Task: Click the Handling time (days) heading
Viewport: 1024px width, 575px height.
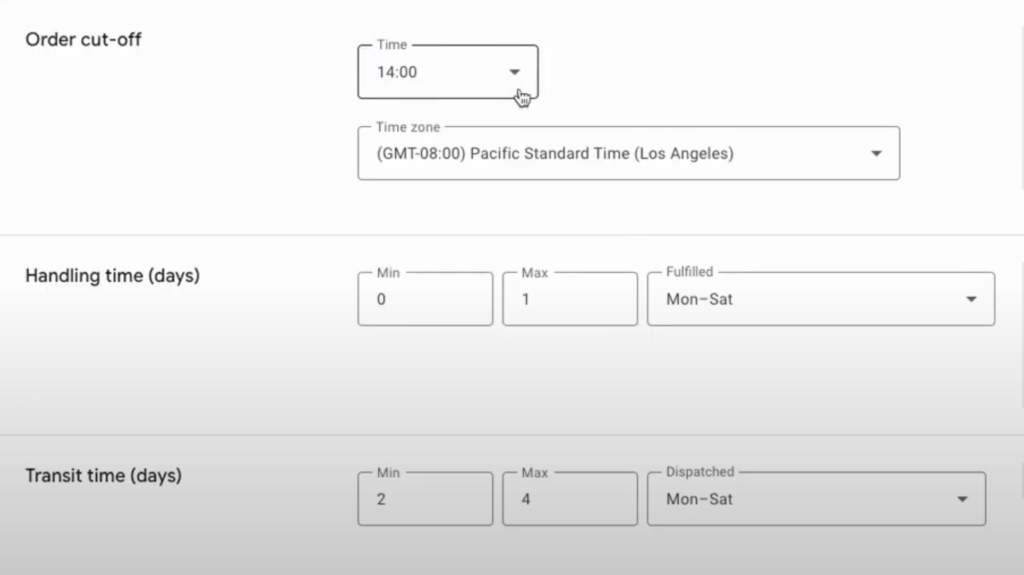Action: point(112,276)
